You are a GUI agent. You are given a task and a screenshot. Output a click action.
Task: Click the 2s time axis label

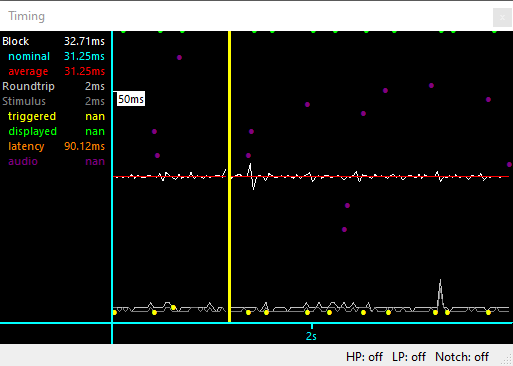311,336
